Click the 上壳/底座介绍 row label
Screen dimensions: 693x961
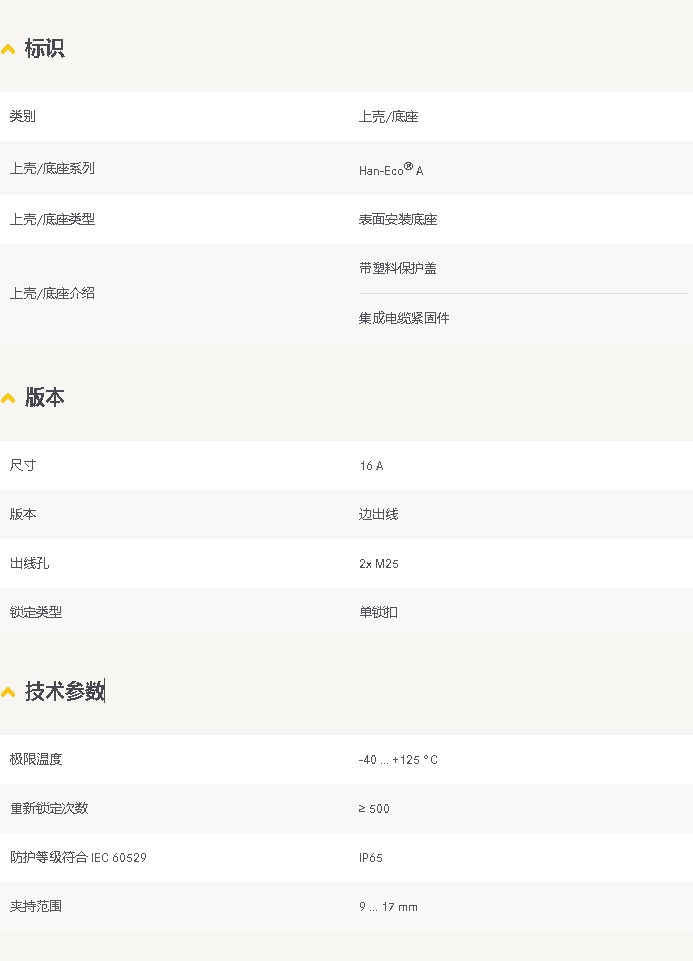(x=52, y=293)
